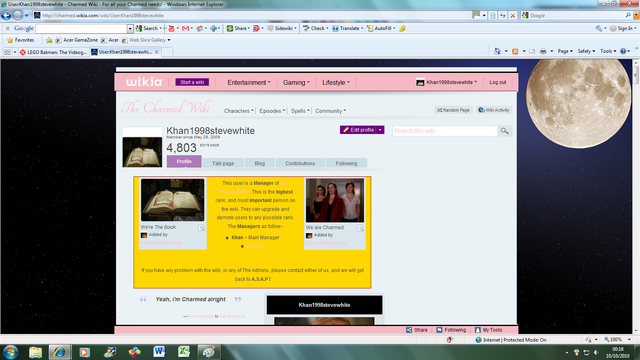Click AutoFill in the Google toolbar
The image size is (640, 360).
point(381,28)
